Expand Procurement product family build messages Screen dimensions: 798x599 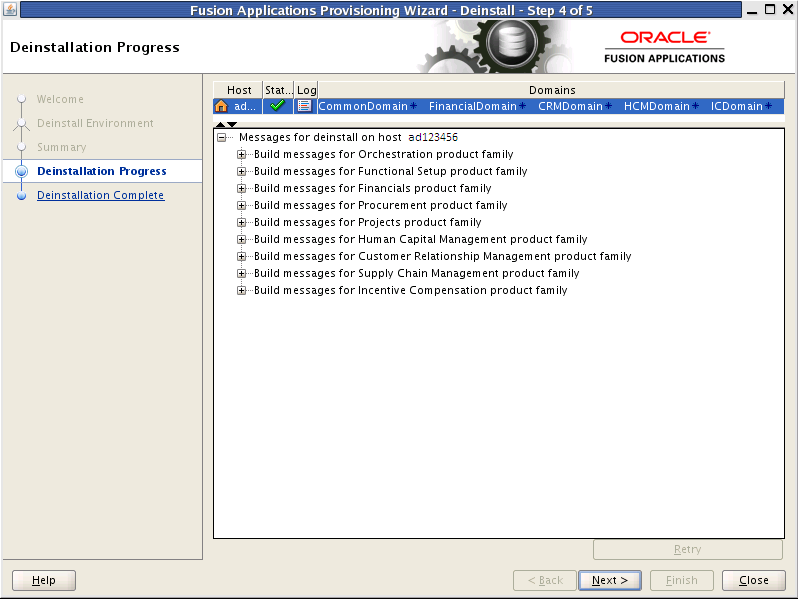click(x=242, y=206)
